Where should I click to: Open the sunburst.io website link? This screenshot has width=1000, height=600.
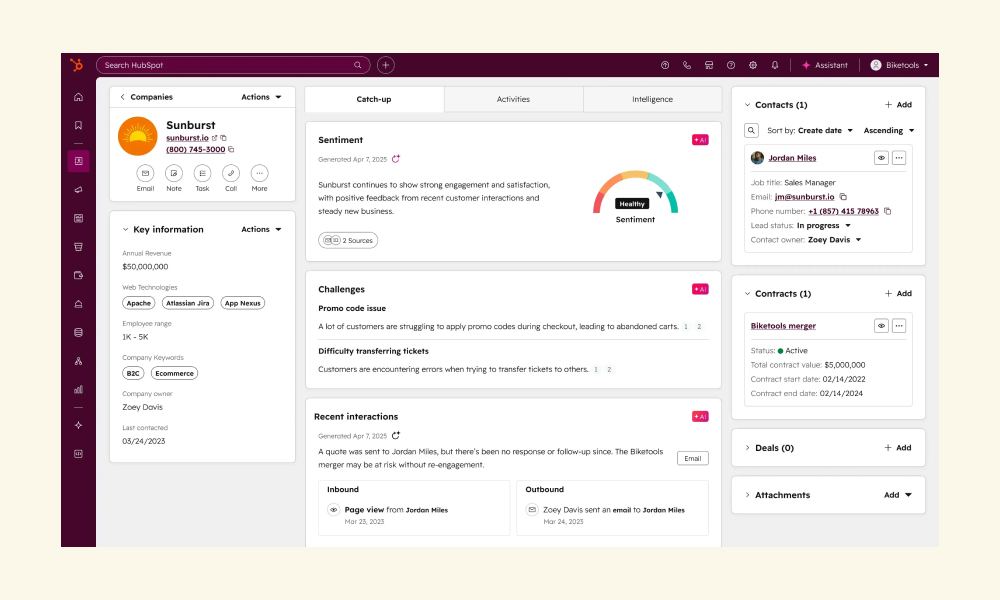(x=187, y=138)
